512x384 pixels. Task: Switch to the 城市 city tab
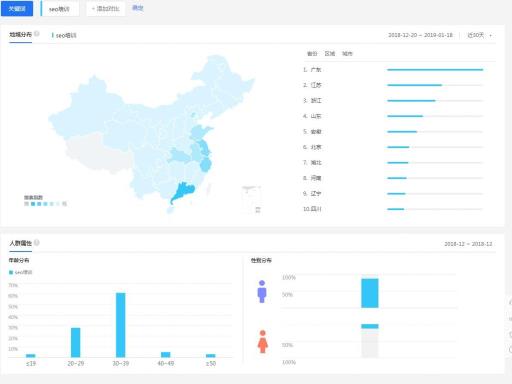(347, 53)
